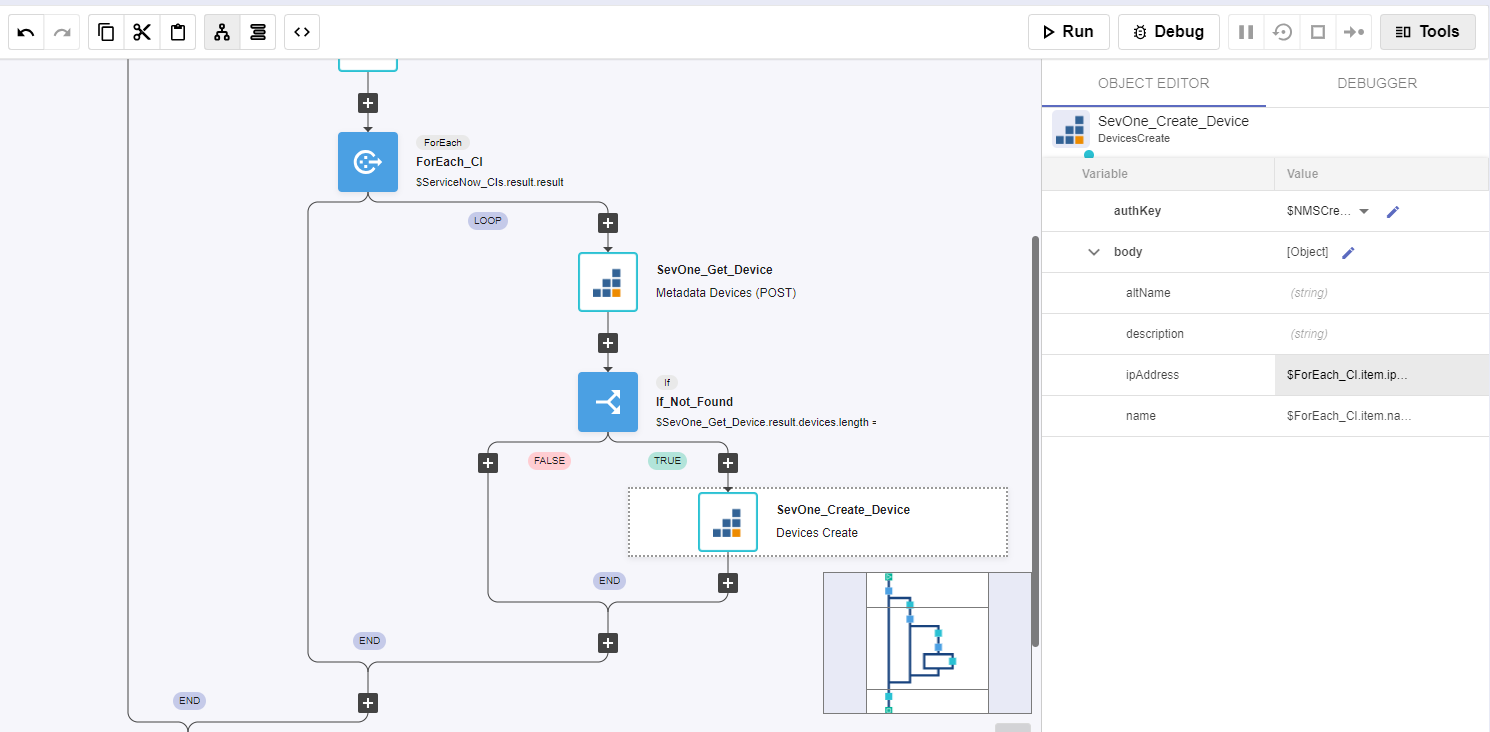Select the SevOne_Get_Device block icon
The height and width of the screenshot is (732, 1490).
608,282
